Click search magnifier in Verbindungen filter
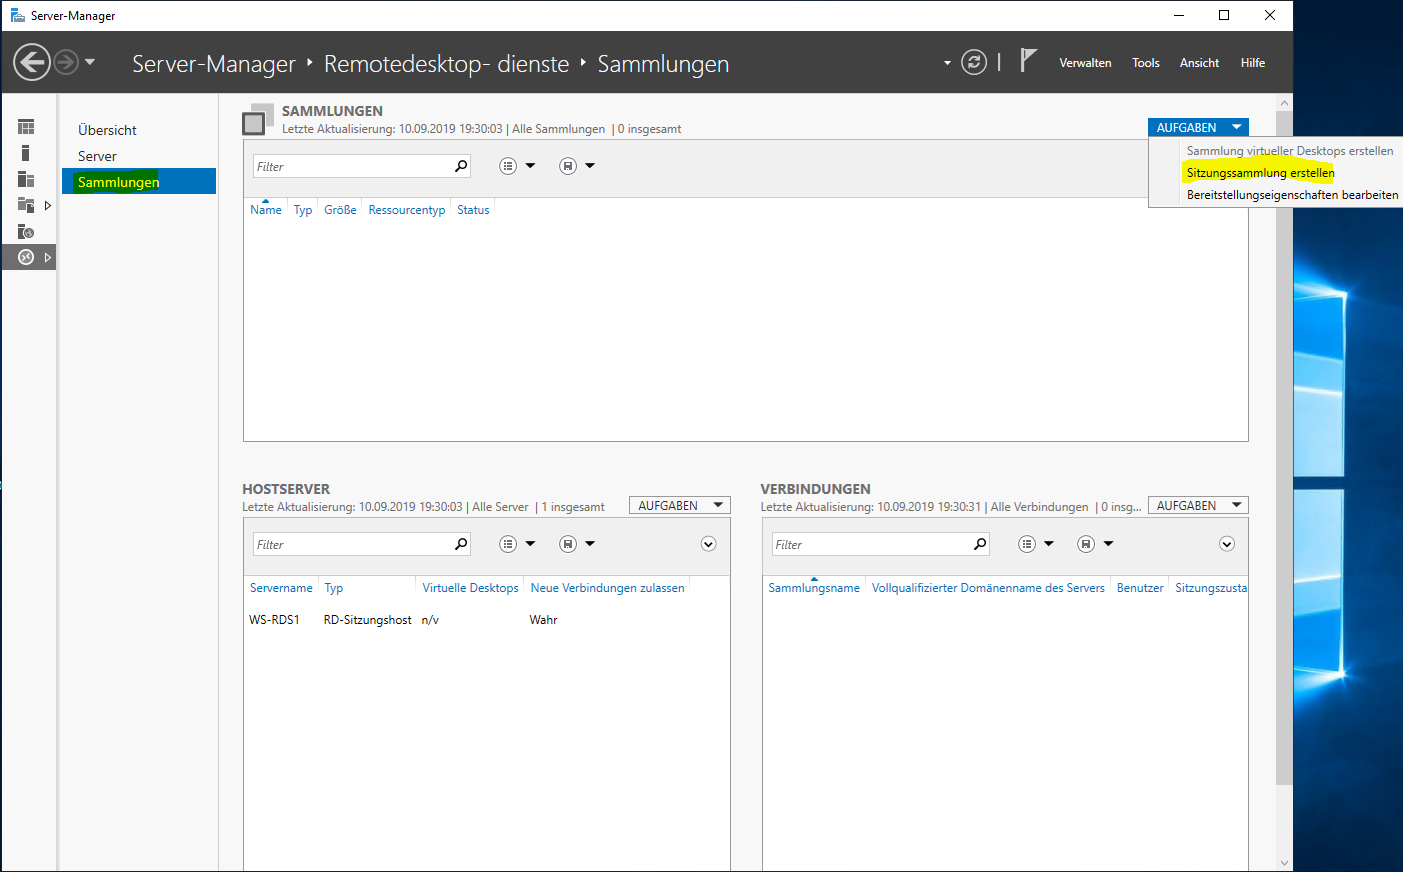The width and height of the screenshot is (1403, 872). click(980, 544)
